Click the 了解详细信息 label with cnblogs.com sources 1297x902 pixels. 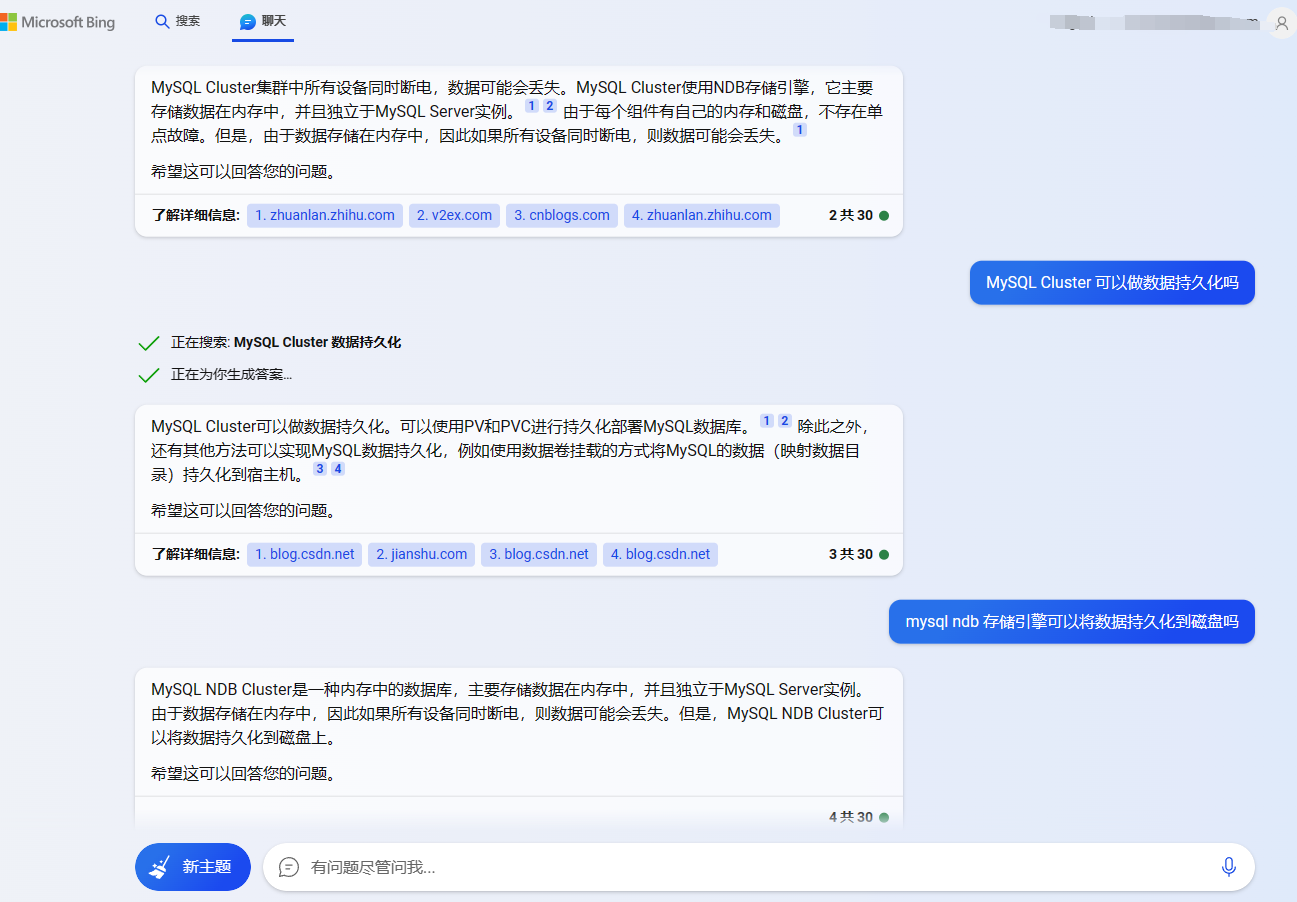pos(196,215)
